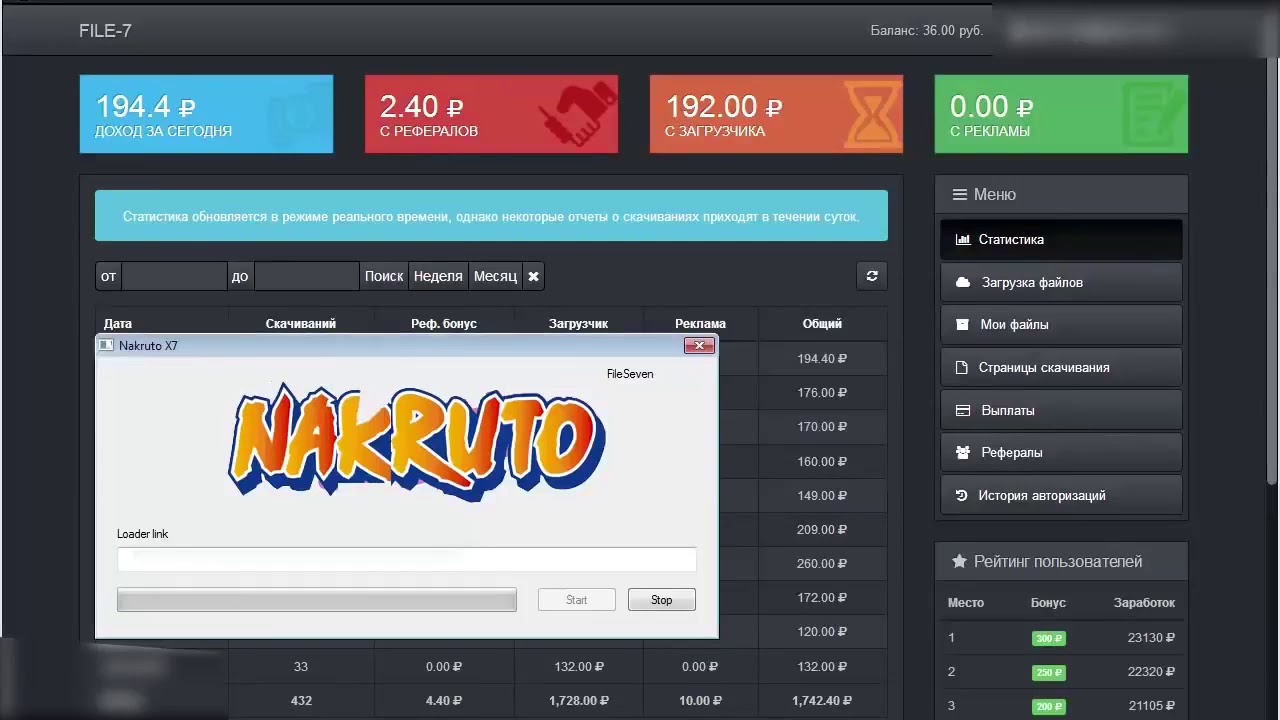
Task: Open the История авторизаций menu item
Action: pos(1061,495)
